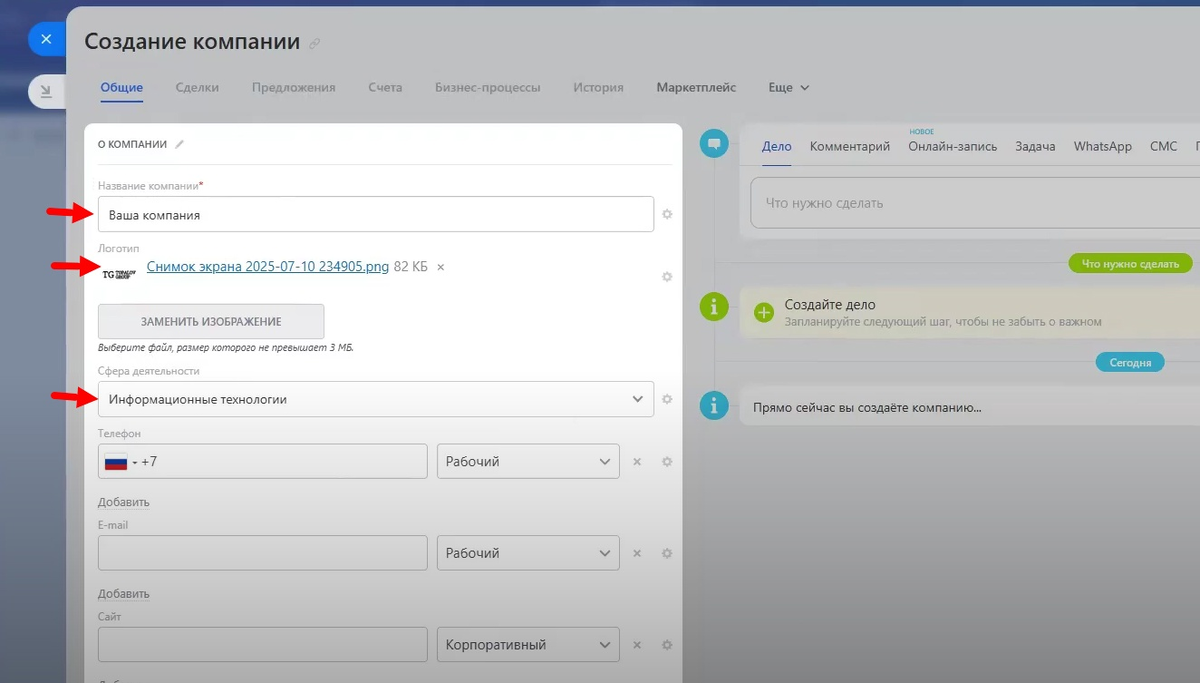Delete the uploaded logo file with the small X

[441, 267]
